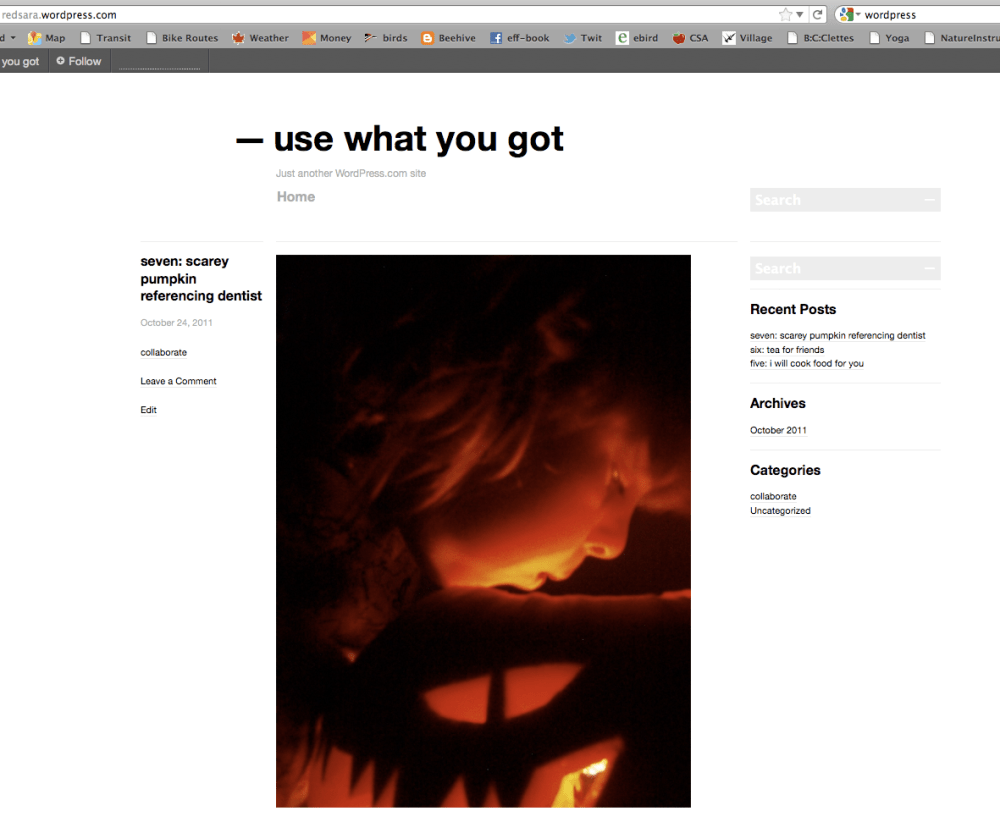The height and width of the screenshot is (822, 1000).
Task: Edit the scarey pumpkin post
Action: [x=148, y=410]
